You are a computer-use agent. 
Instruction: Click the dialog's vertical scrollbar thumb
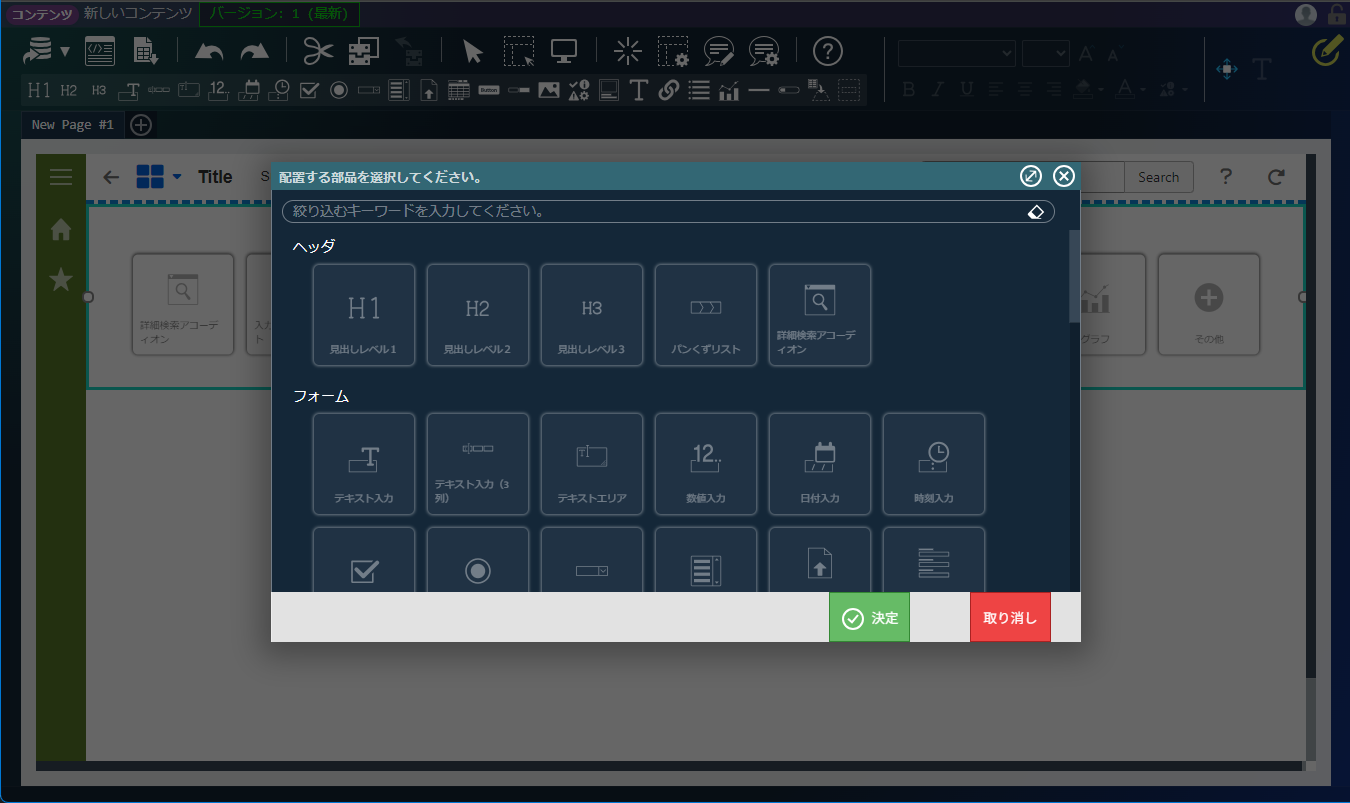(1075, 276)
